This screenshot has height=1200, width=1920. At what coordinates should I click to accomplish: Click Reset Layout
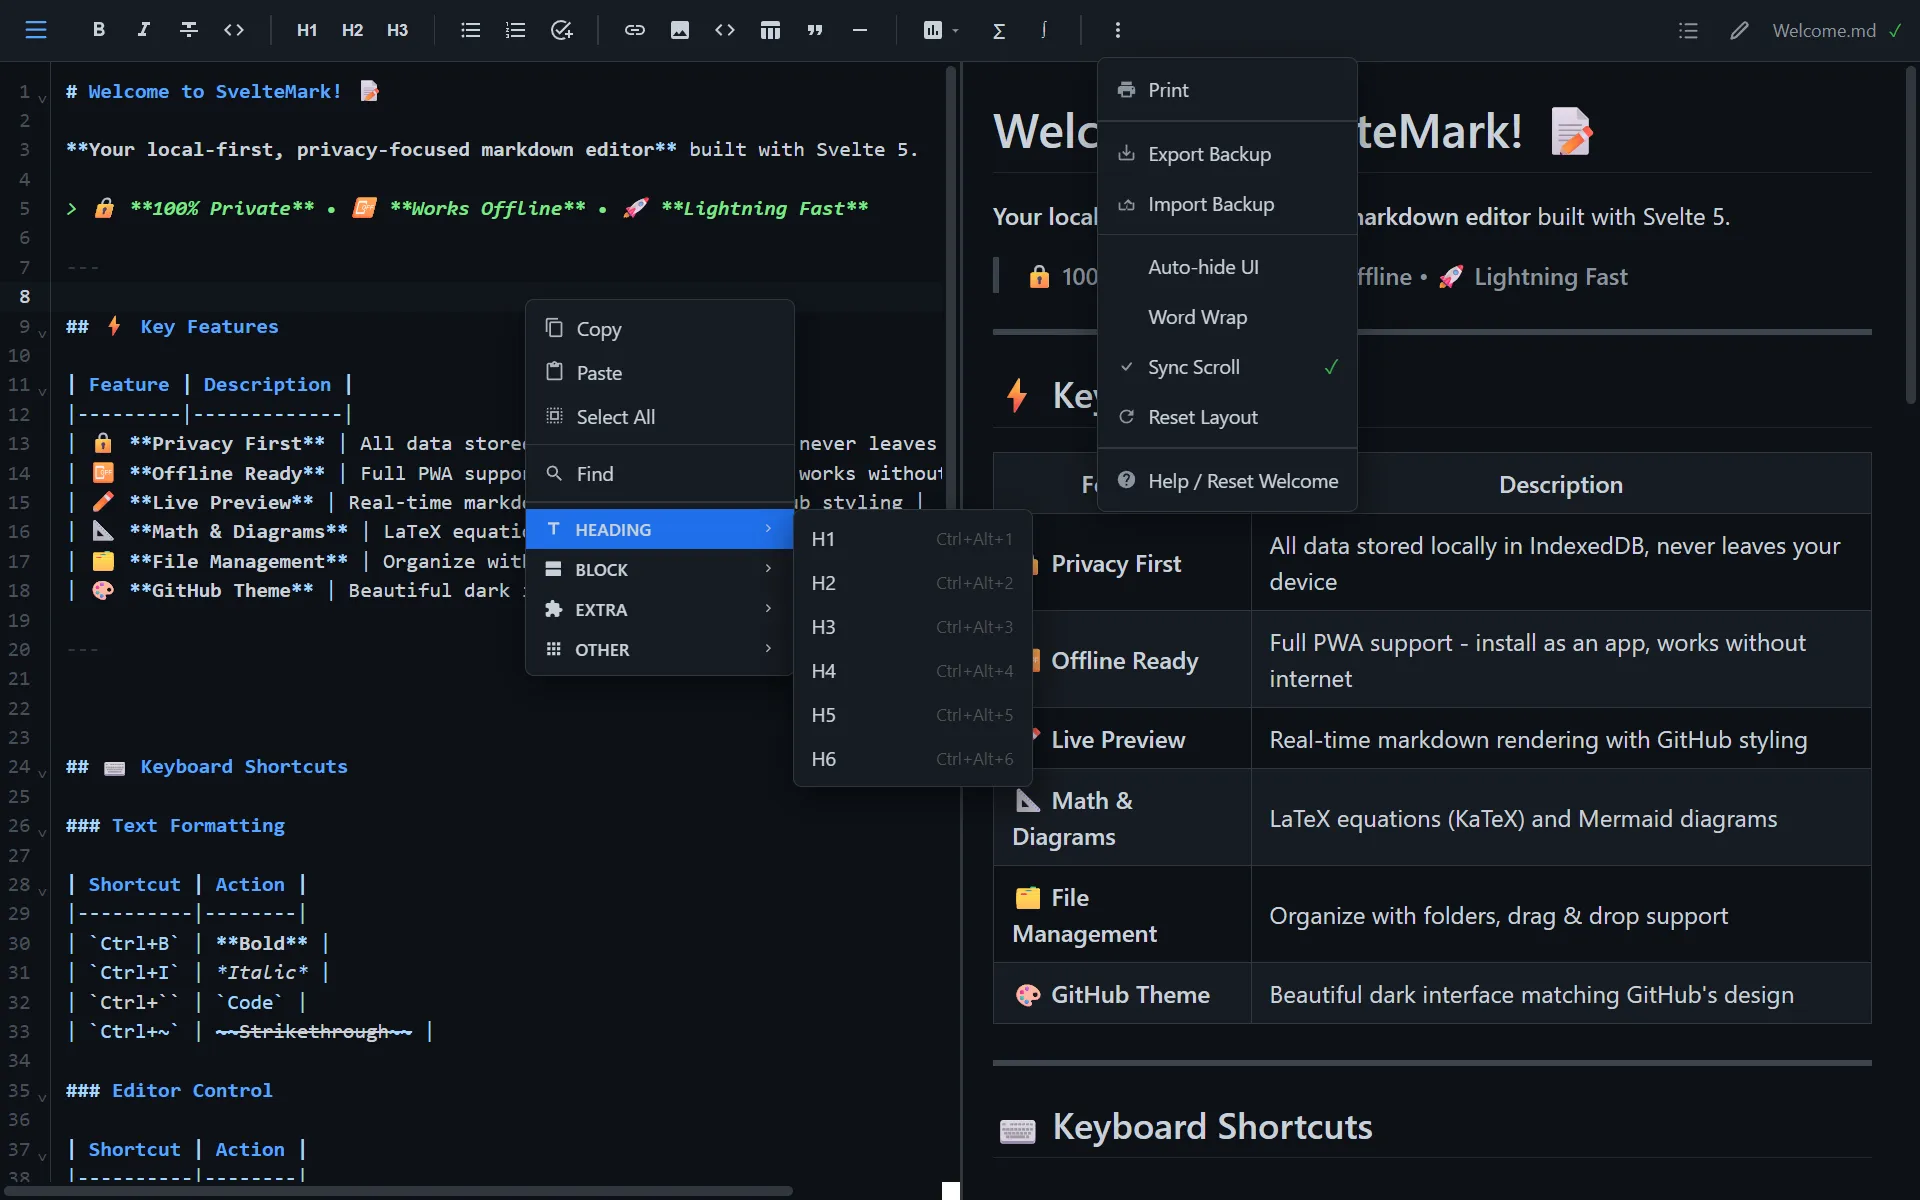(x=1227, y=417)
